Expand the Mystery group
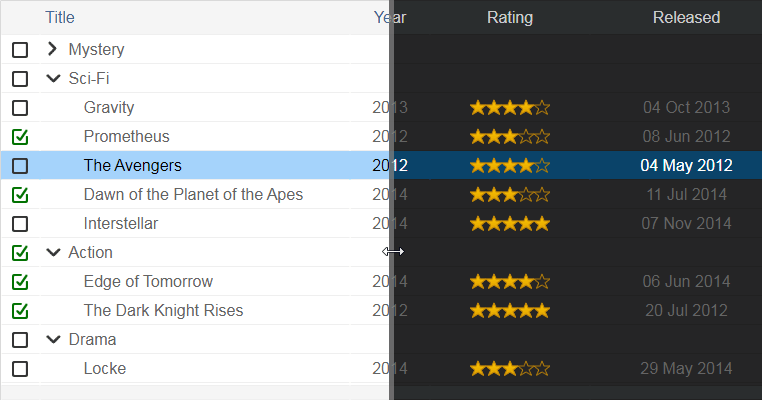The width and height of the screenshot is (762, 400). [x=53, y=49]
